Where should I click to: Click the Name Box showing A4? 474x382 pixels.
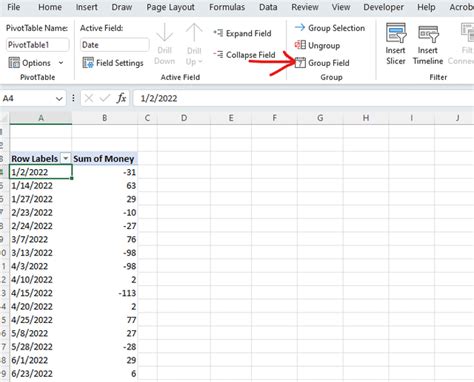(27, 98)
